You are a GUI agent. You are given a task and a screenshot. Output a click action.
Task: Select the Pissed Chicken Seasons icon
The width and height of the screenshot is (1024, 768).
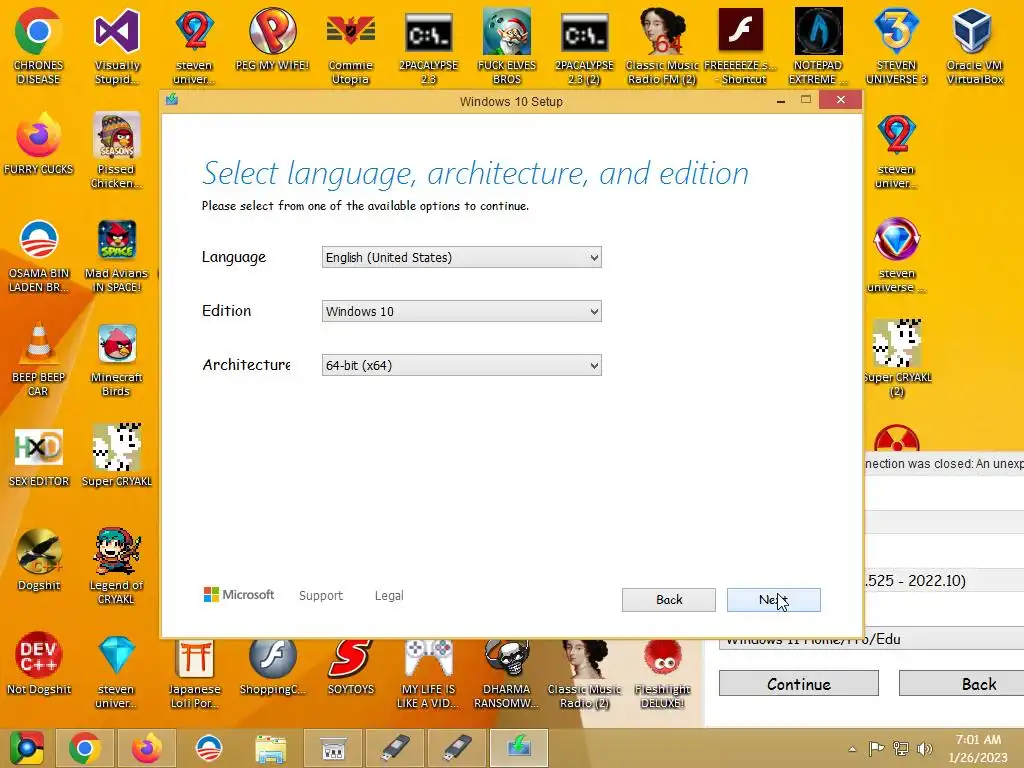(117, 150)
